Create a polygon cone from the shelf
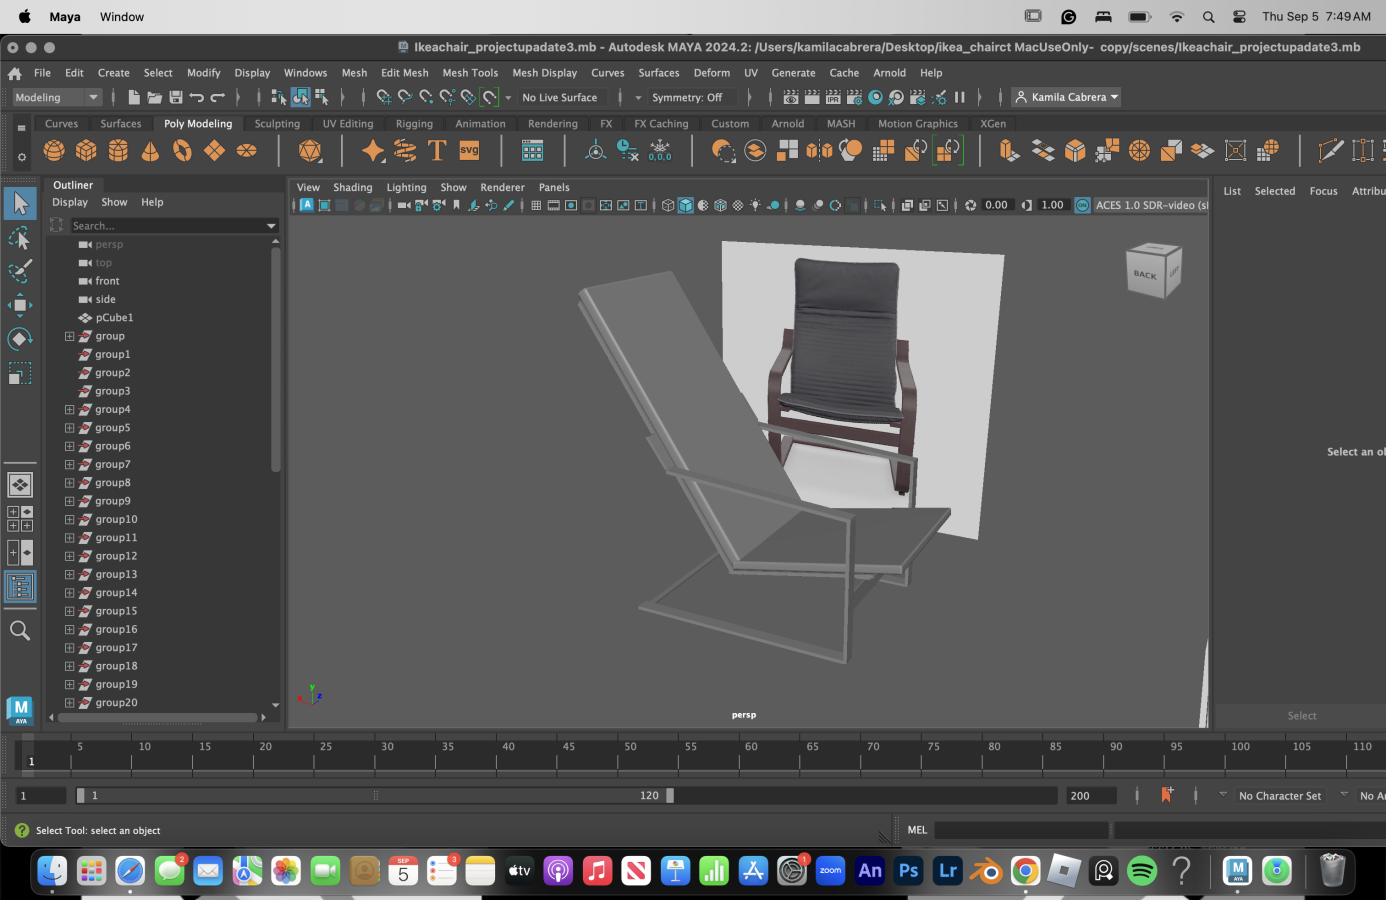 tap(150, 151)
